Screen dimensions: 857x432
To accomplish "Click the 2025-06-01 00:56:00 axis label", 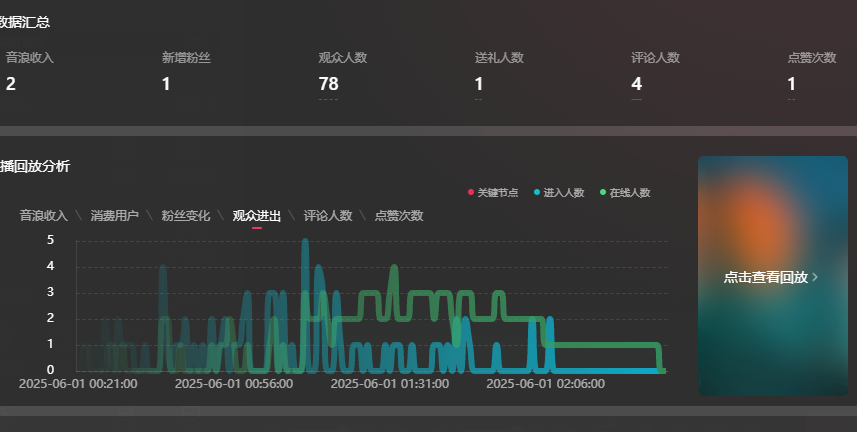I will pos(234,384).
